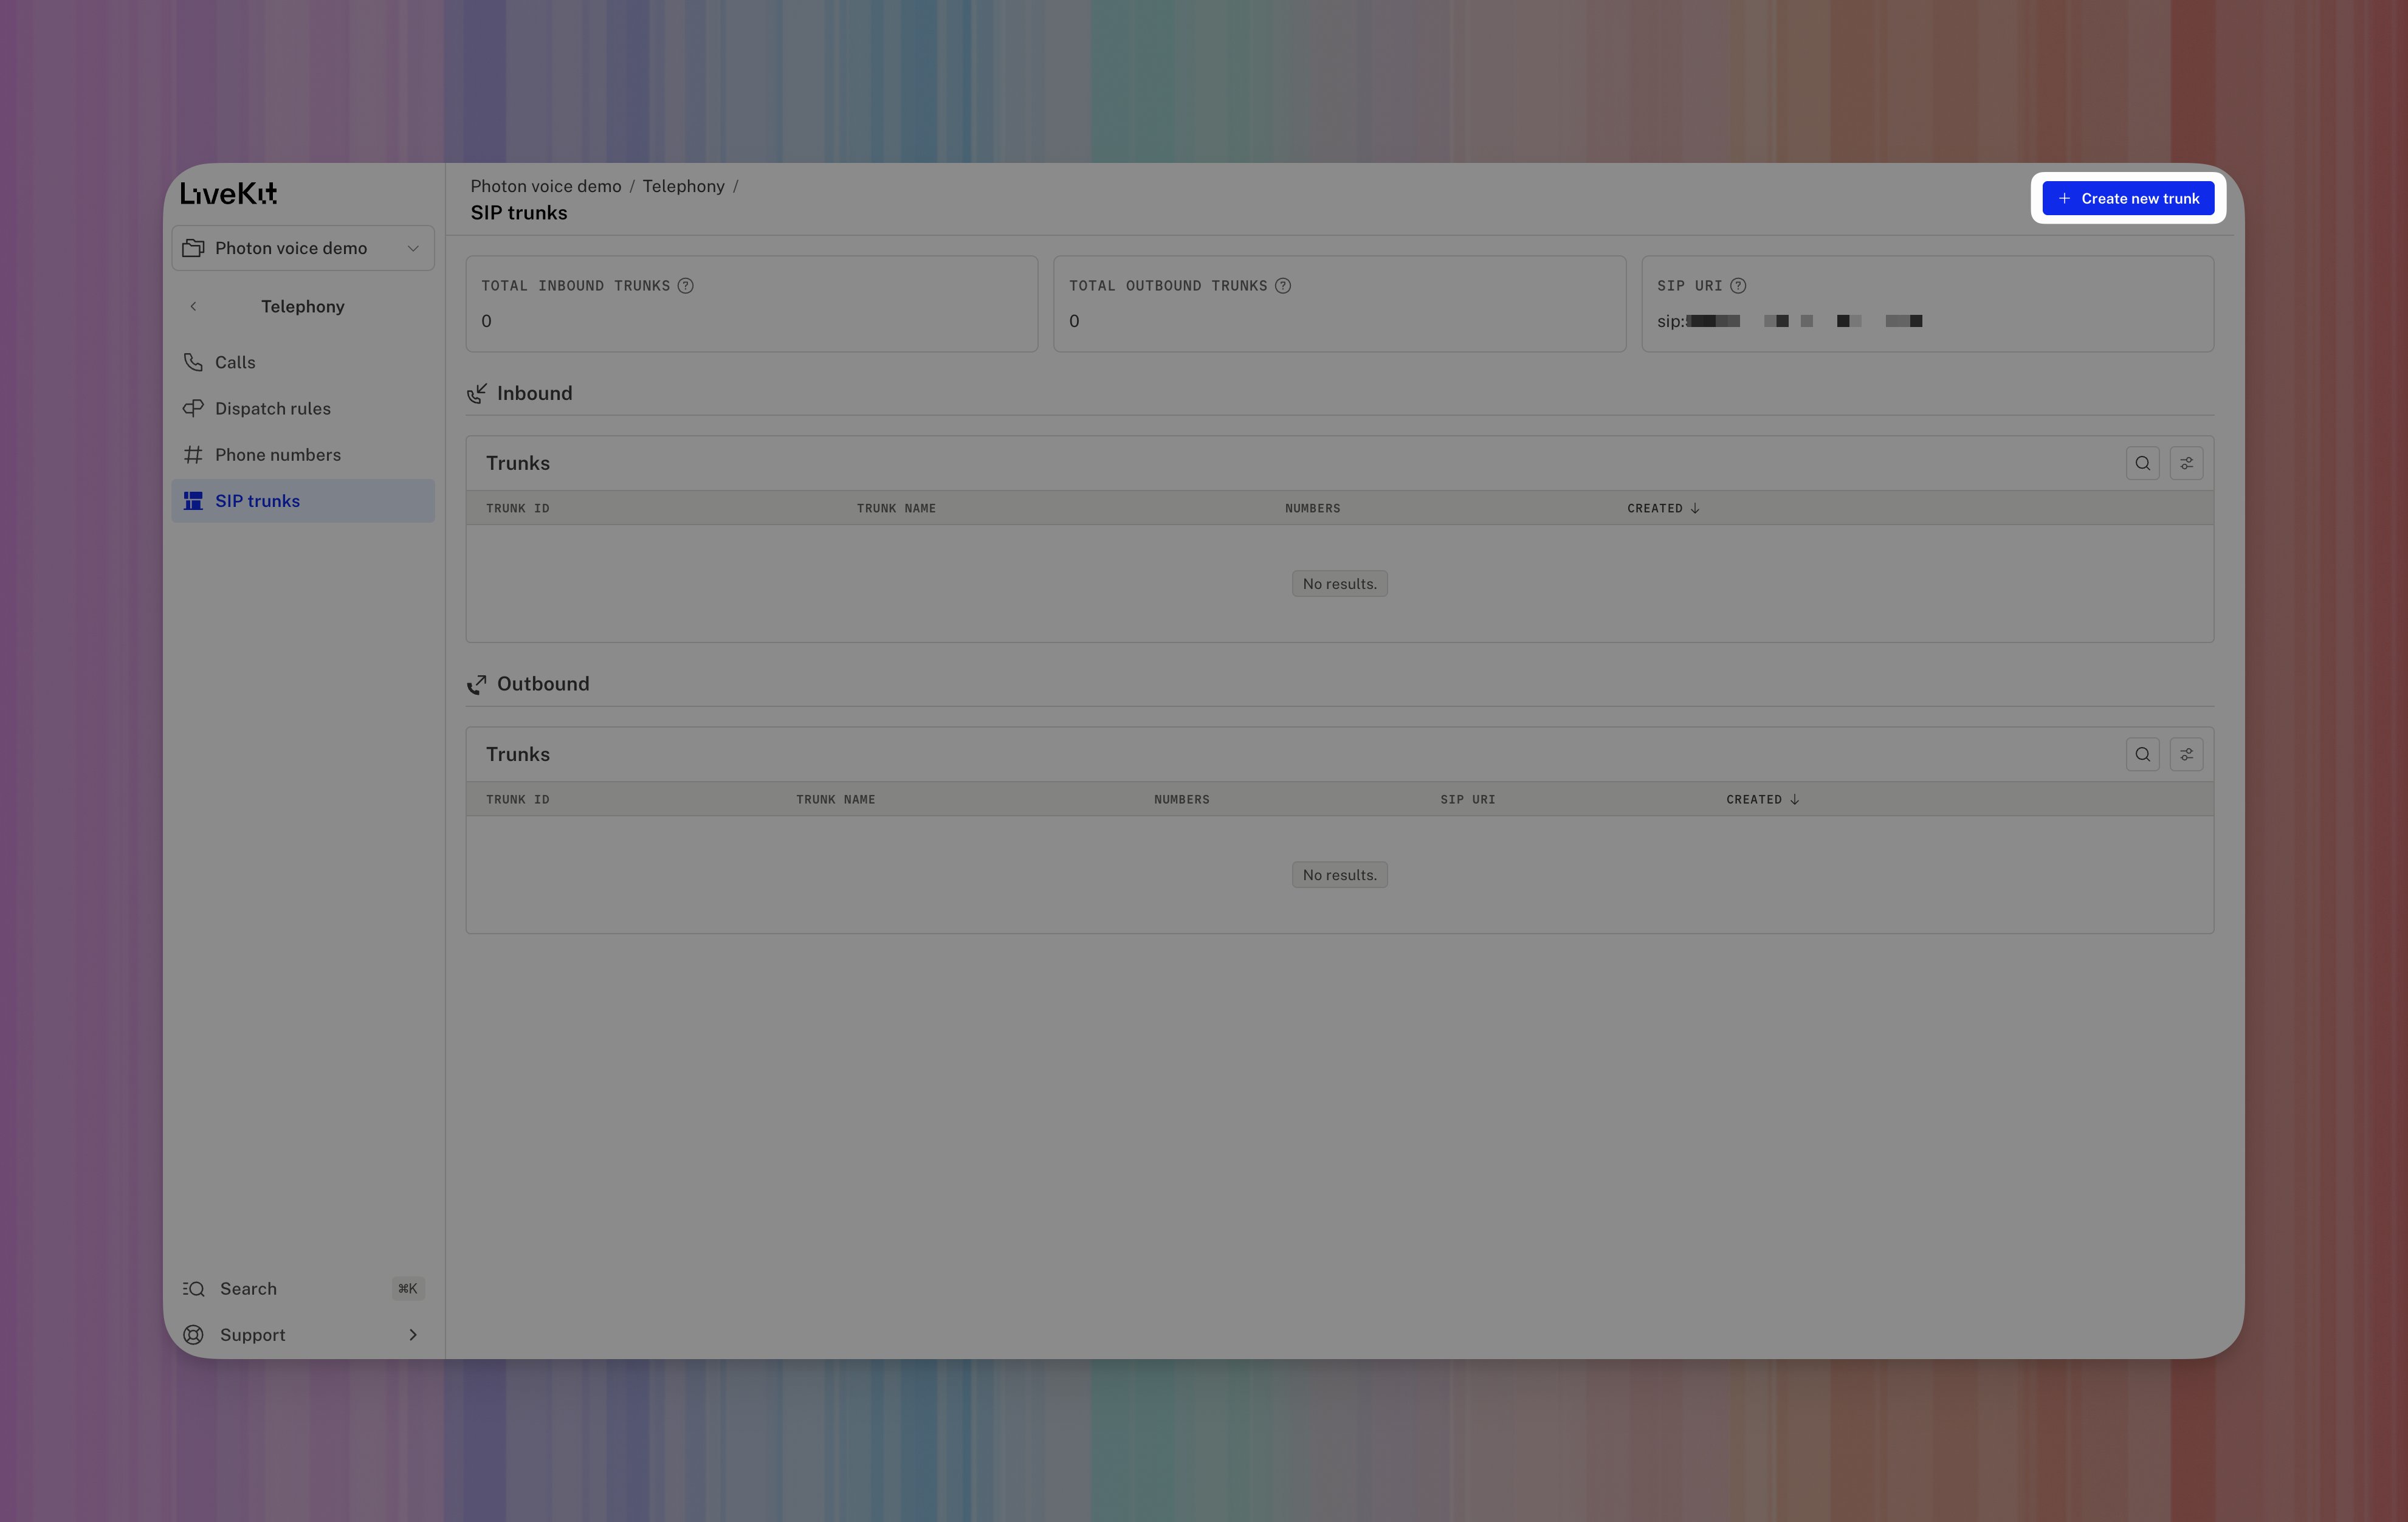Click the Telephony breadcrumb link
Viewport: 2408px width, 1522px height.
pos(683,186)
